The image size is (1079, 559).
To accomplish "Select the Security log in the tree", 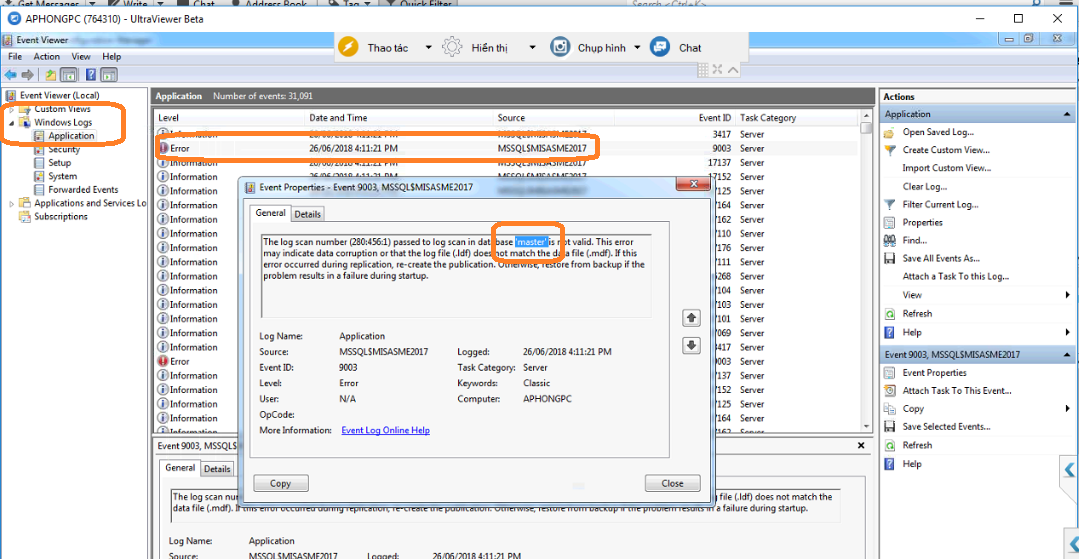I will pos(64,149).
